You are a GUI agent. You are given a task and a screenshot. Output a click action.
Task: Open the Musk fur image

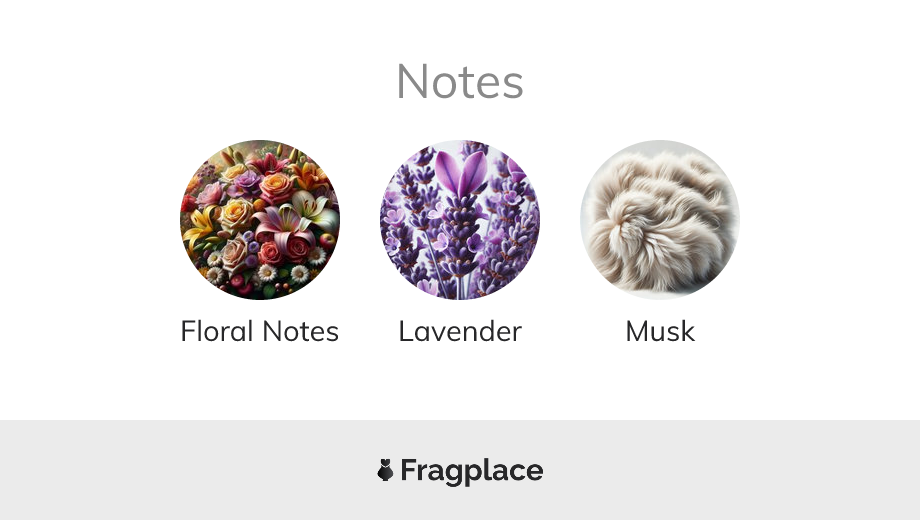click(660, 220)
